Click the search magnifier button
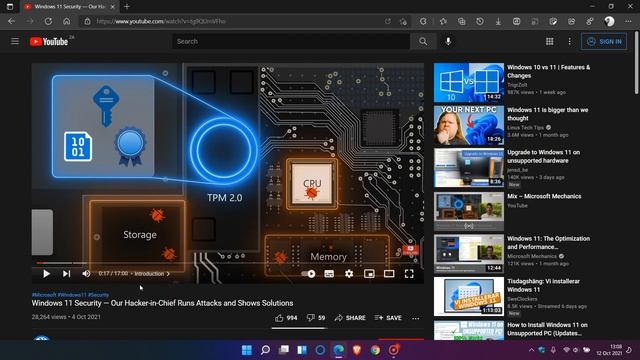The width and height of the screenshot is (640, 360). click(423, 41)
